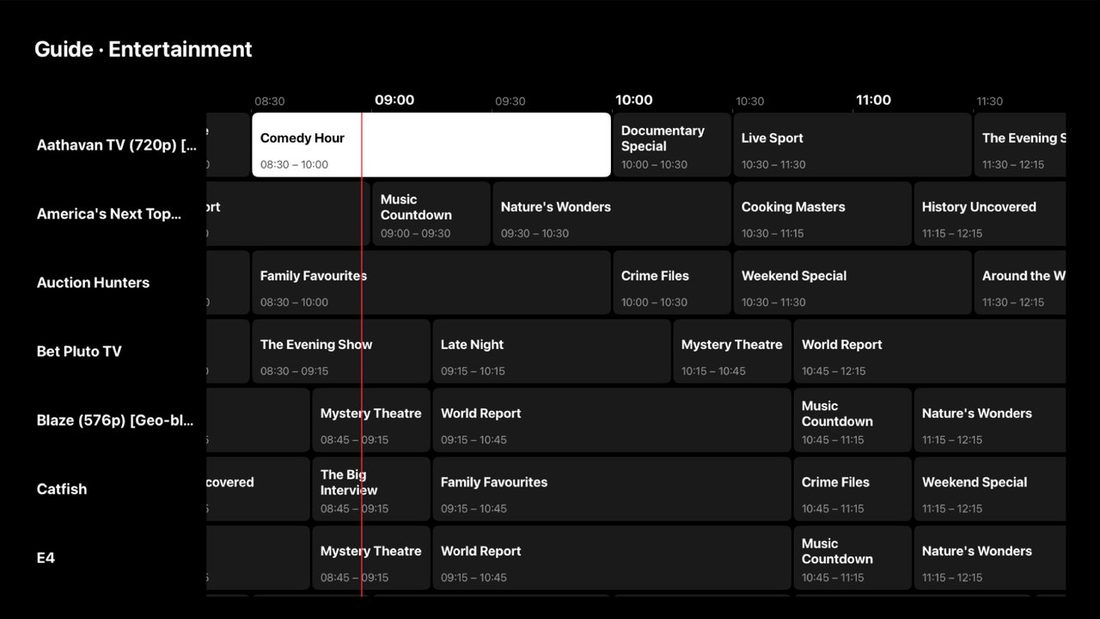The height and width of the screenshot is (619, 1100).
Task: Choose the Blaze (576p) channel
Action: tap(114, 420)
